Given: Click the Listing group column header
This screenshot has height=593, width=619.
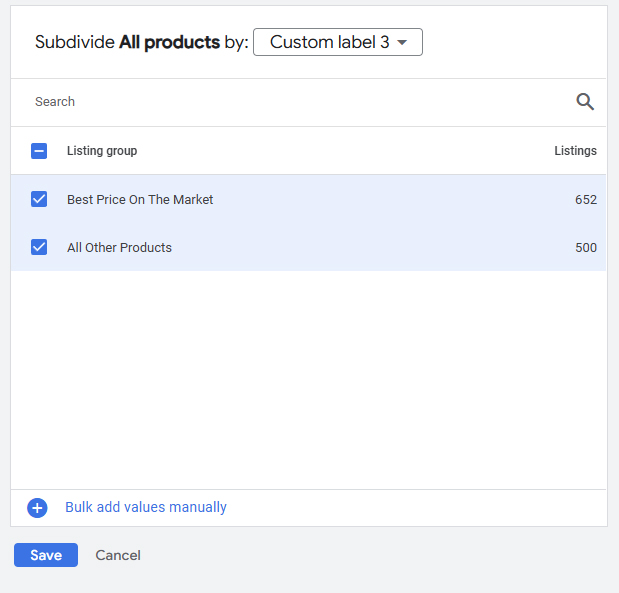Looking at the screenshot, I should 102,151.
